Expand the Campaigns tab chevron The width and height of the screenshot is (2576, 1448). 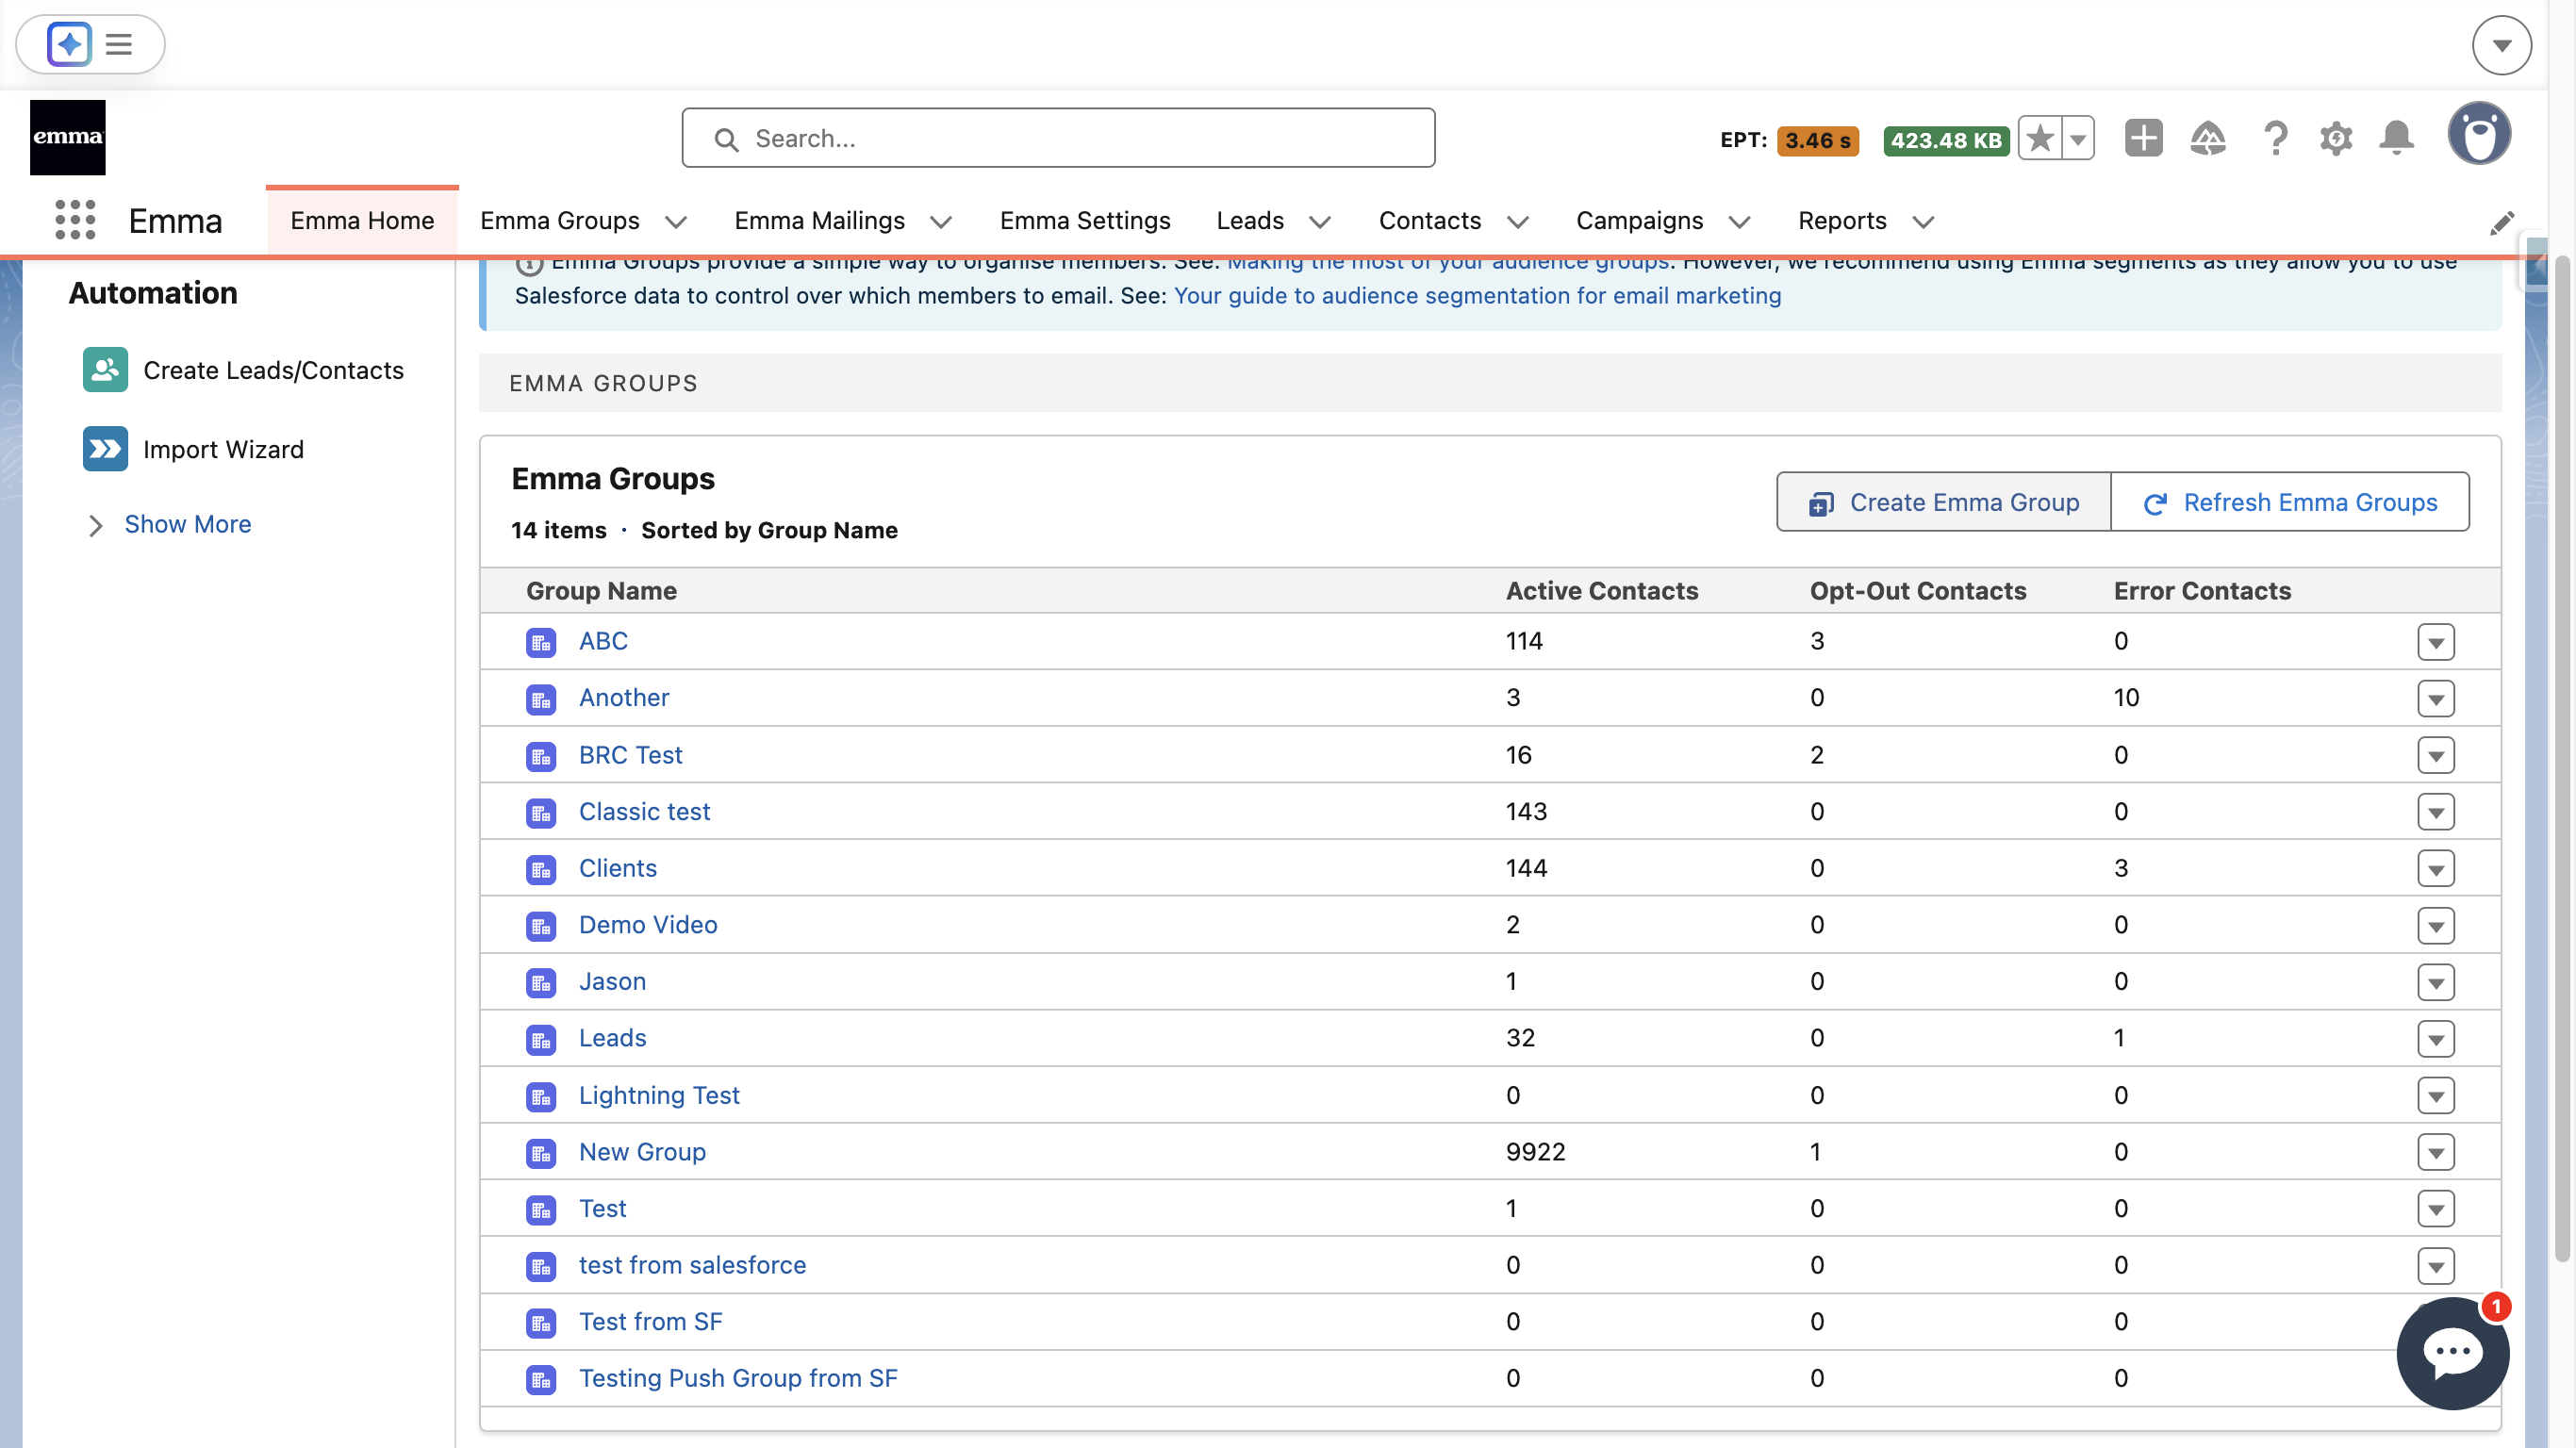1740,222
